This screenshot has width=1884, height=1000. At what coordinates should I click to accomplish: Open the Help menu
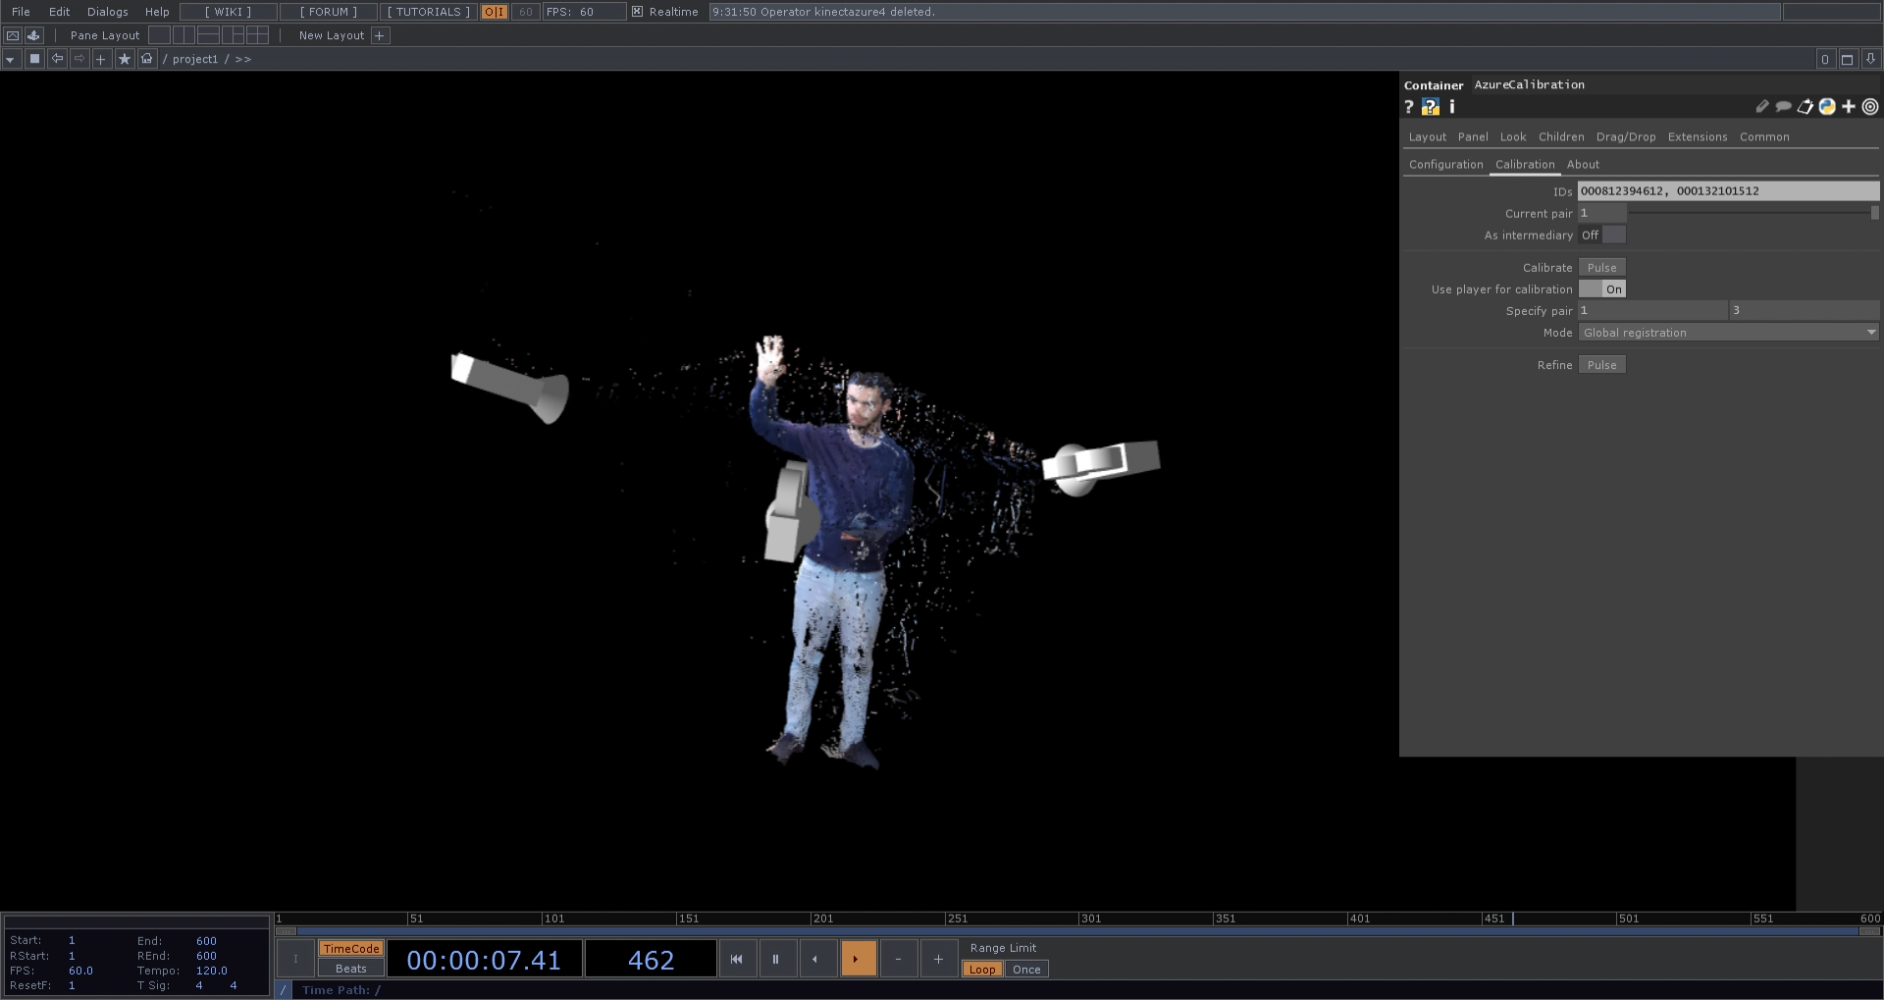click(157, 12)
